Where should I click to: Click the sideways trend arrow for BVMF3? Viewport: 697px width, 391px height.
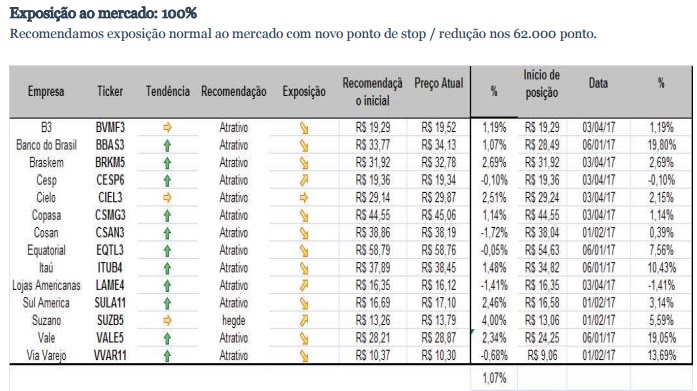(167, 128)
